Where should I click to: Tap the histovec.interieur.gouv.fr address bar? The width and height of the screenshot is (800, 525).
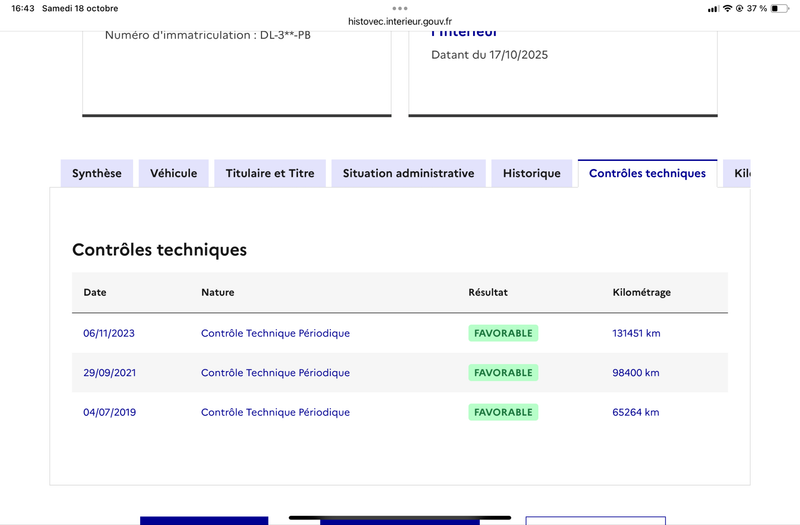click(400, 20)
